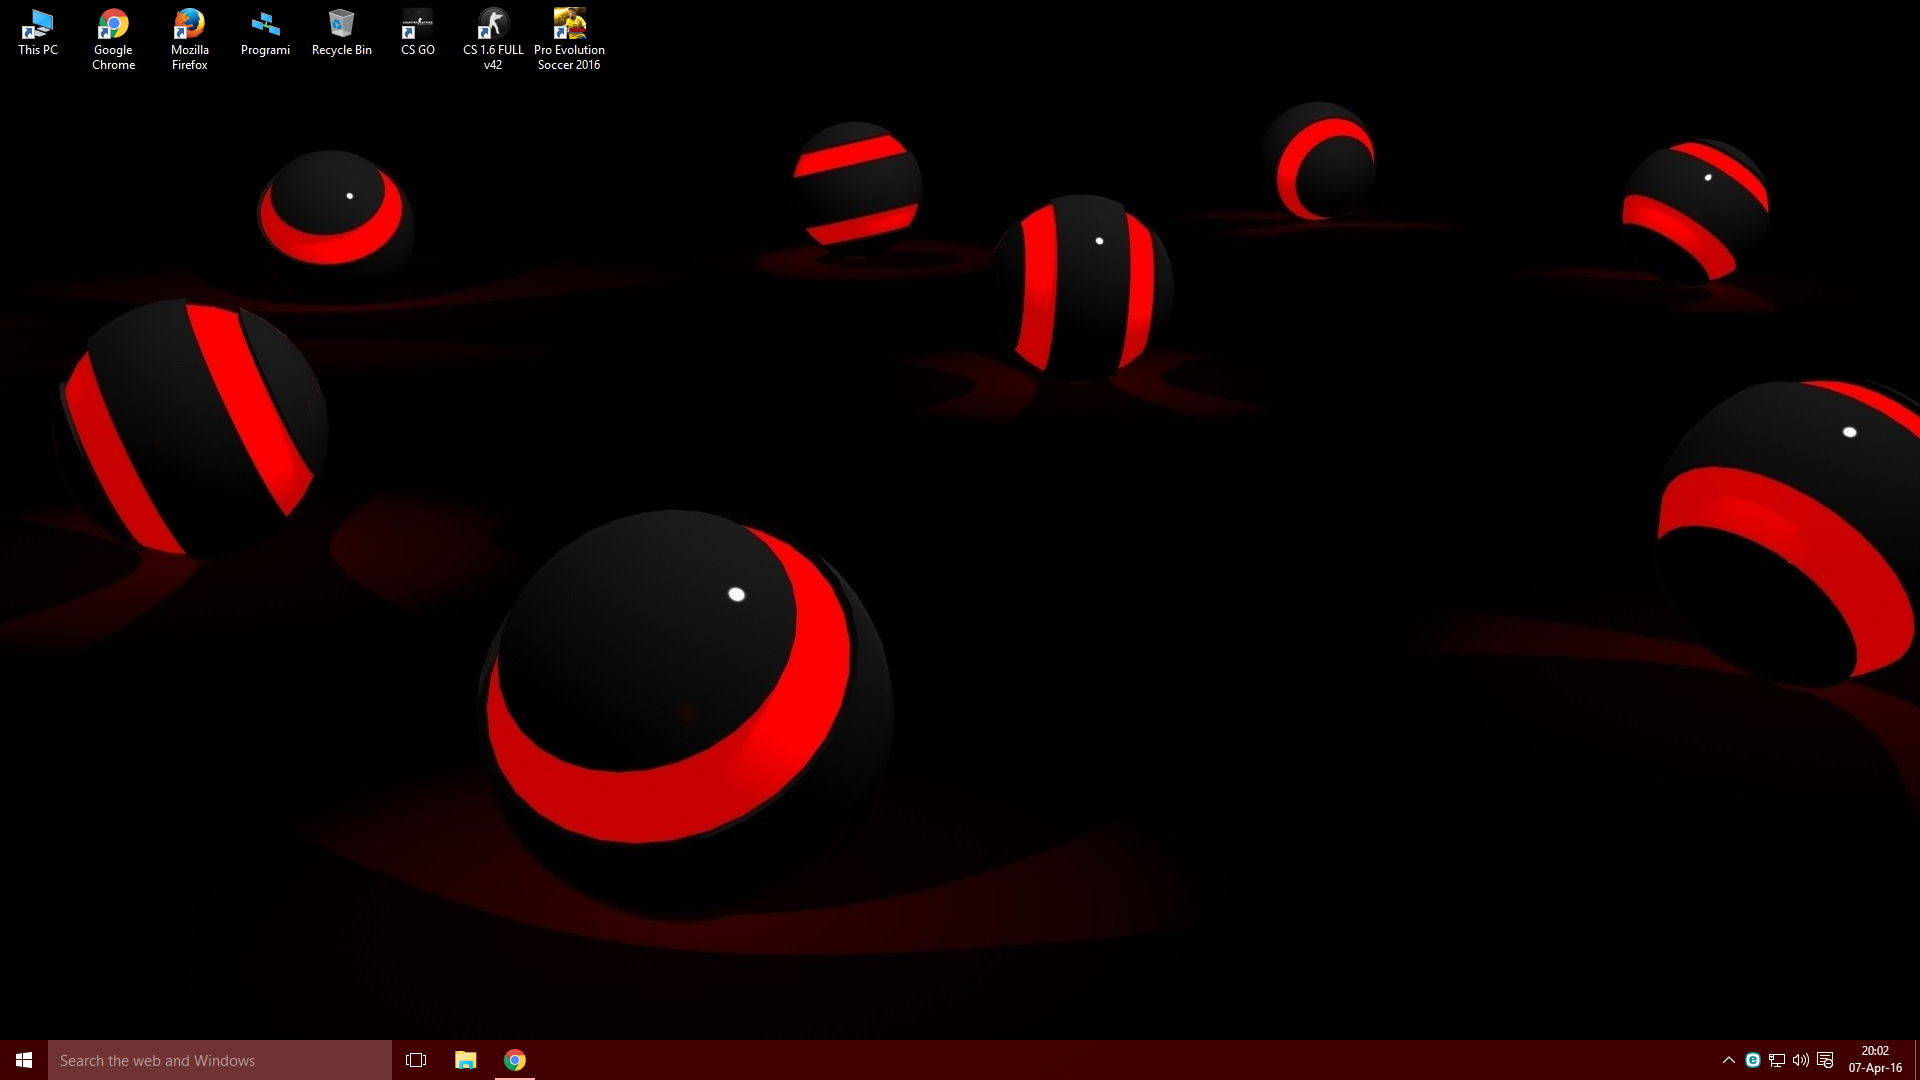Select the Recycle Bin icon
The image size is (1920, 1080).
[x=341, y=32]
